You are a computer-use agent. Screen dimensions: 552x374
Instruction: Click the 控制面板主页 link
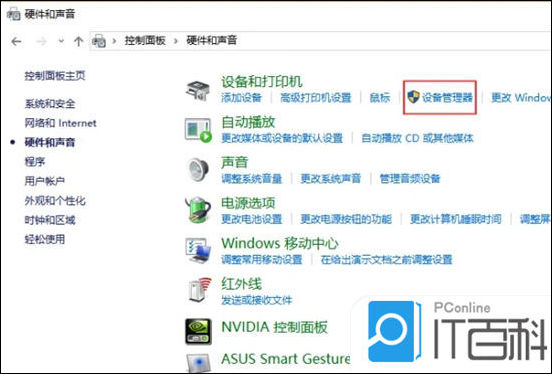55,75
